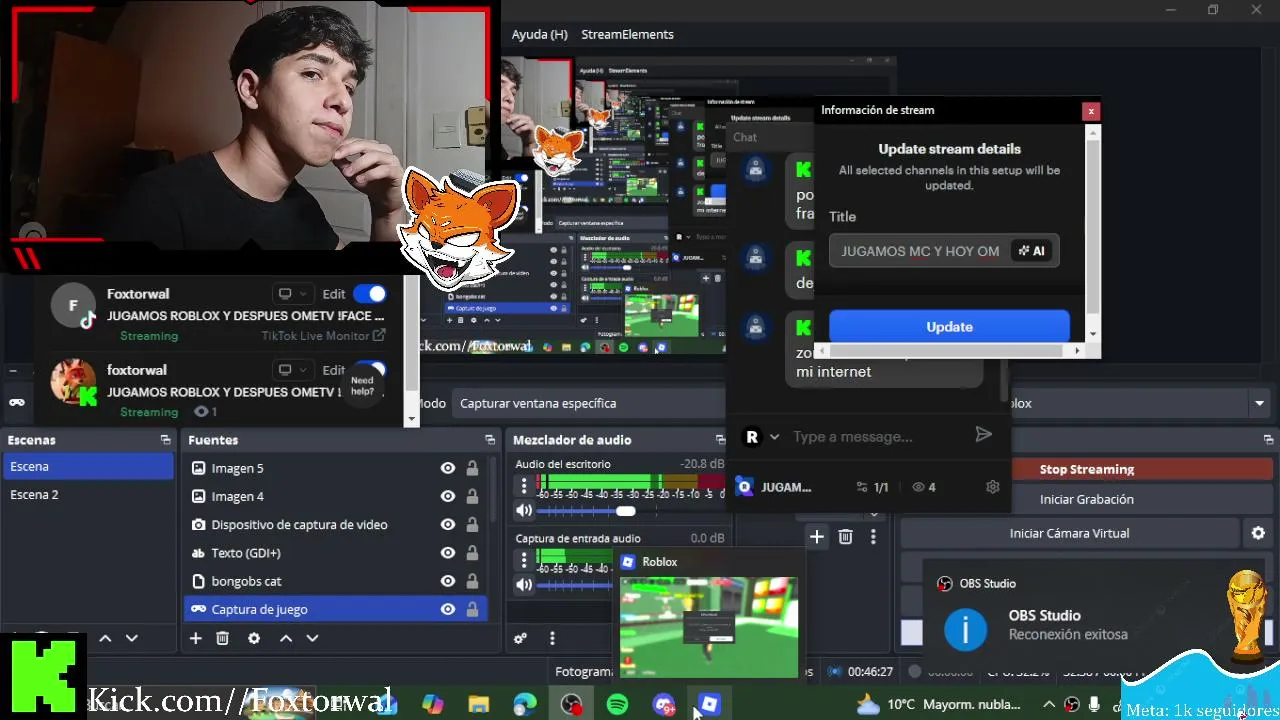The width and height of the screenshot is (1280, 720).
Task: Toggle lock on Imagen 5 source
Action: (x=472, y=468)
